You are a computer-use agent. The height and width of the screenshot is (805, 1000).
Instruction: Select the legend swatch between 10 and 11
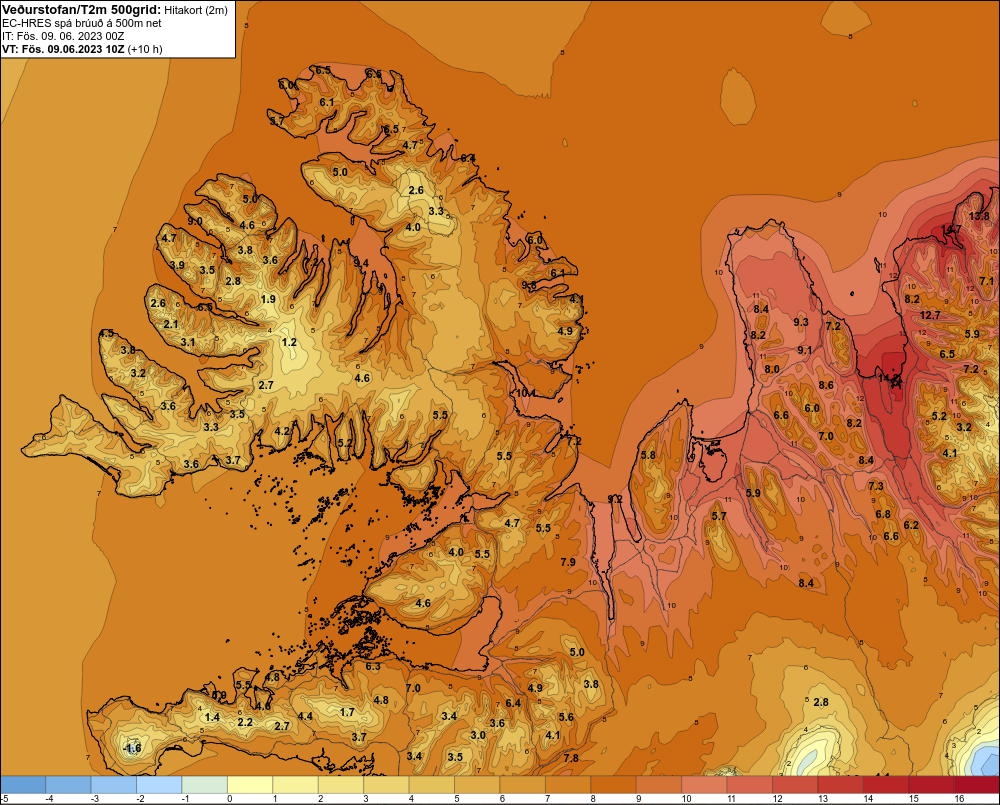coord(704,785)
